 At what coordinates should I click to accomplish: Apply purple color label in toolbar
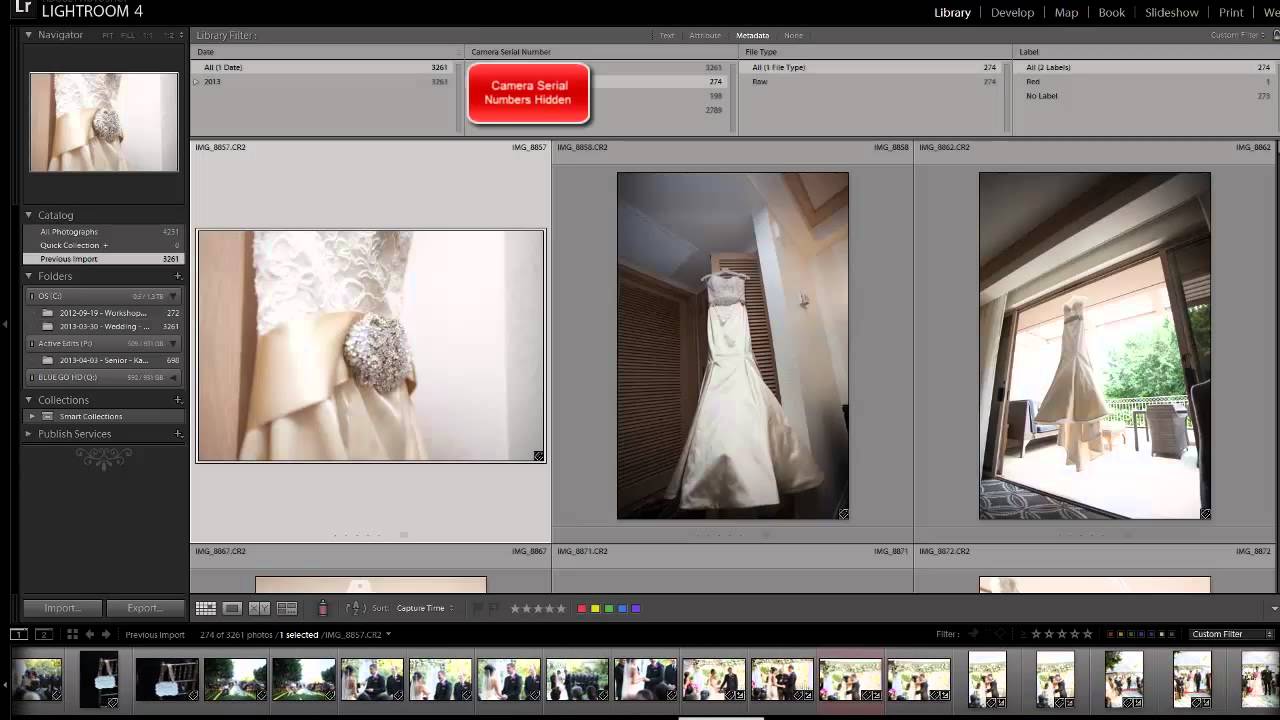[x=636, y=608]
